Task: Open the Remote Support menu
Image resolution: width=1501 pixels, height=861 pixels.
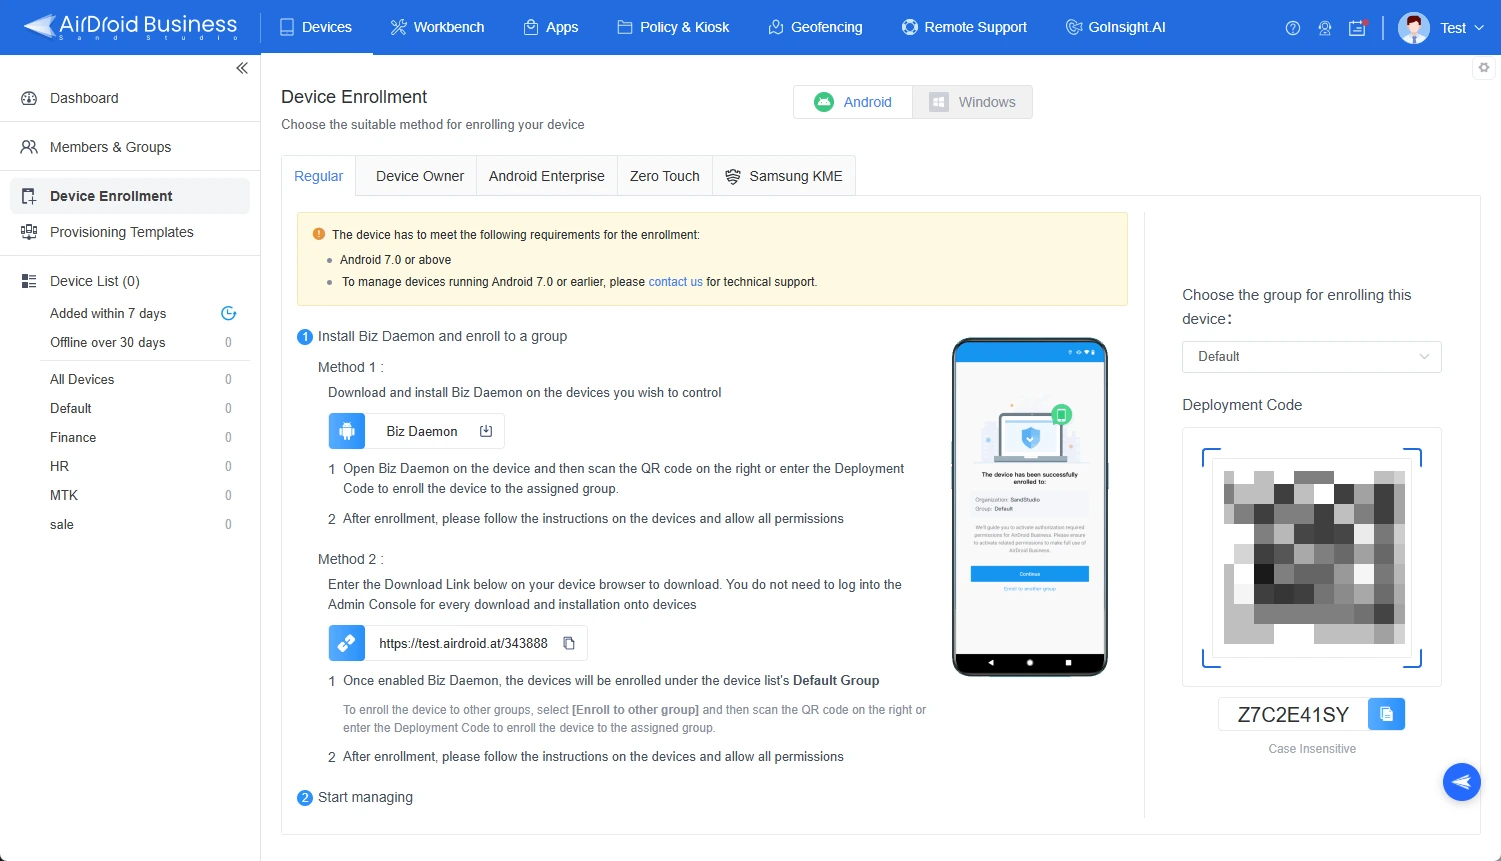Action: [x=964, y=27]
